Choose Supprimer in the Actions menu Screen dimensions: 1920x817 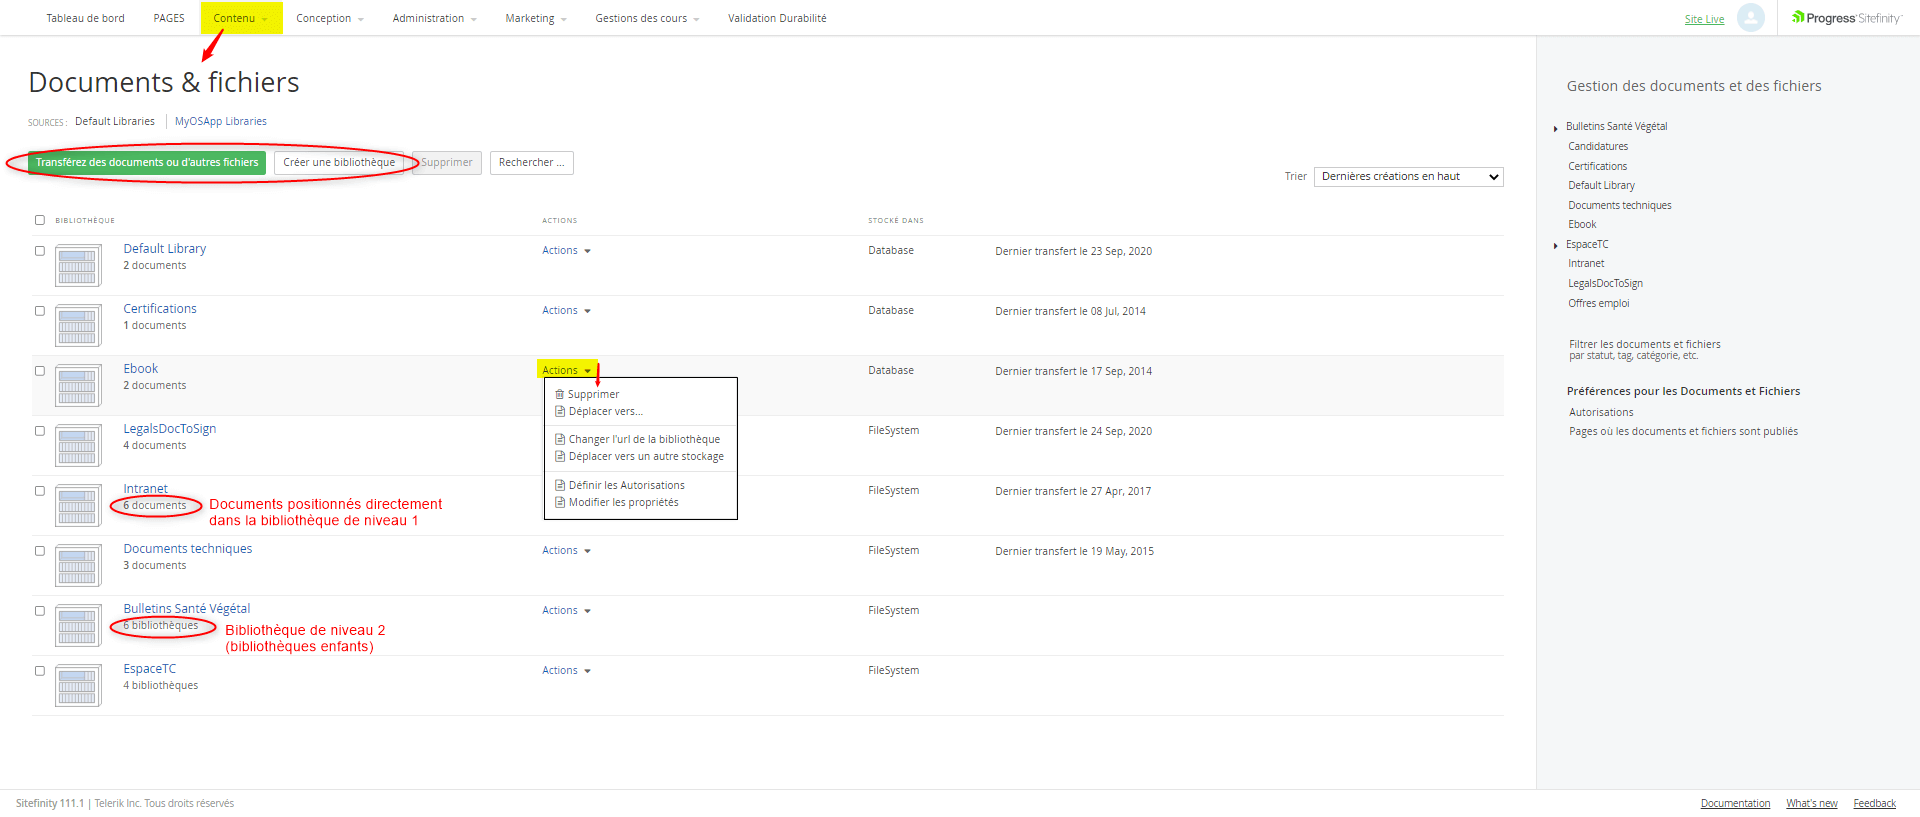[593, 395]
